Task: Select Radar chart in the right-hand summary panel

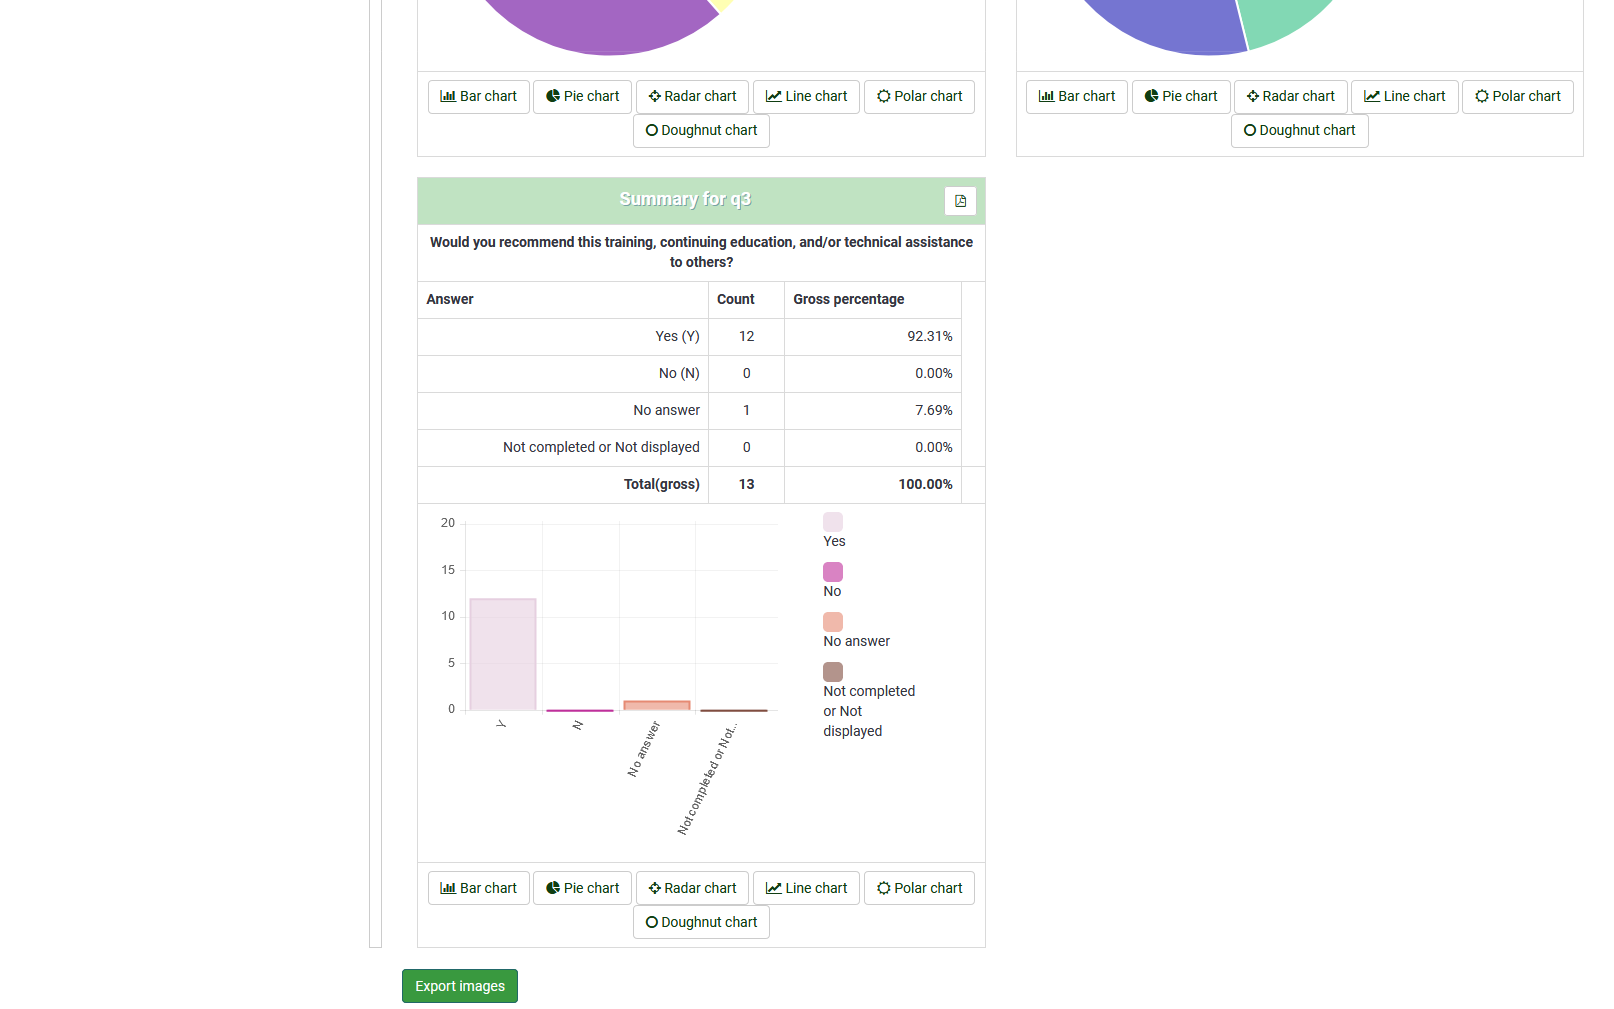Action: pyautogui.click(x=1290, y=96)
